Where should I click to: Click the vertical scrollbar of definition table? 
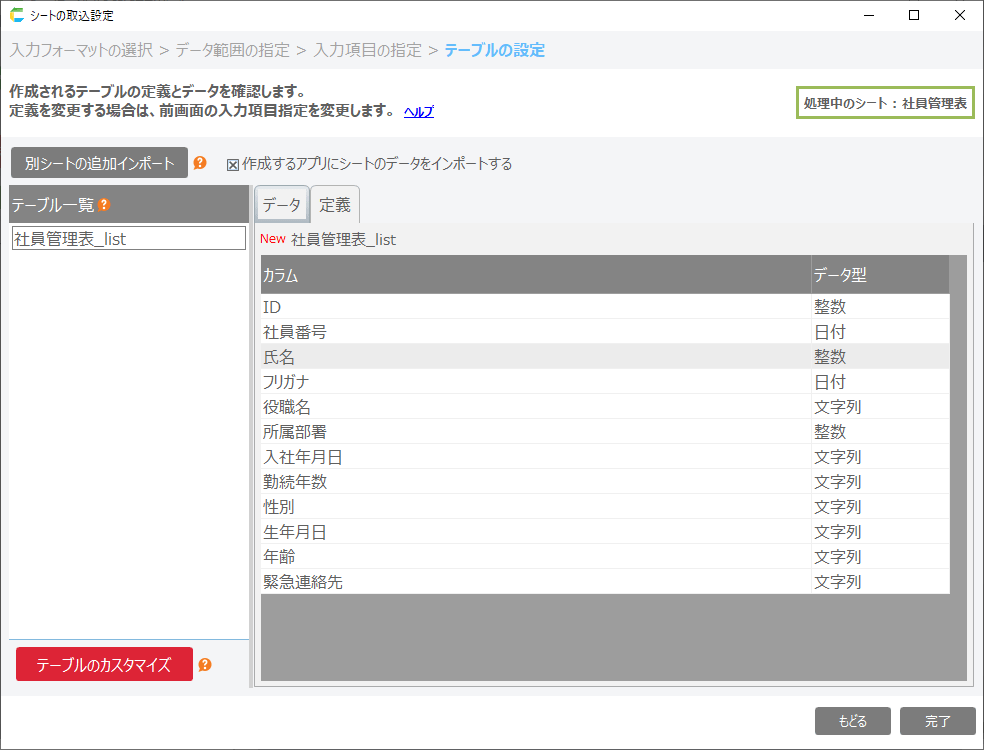[x=958, y=450]
